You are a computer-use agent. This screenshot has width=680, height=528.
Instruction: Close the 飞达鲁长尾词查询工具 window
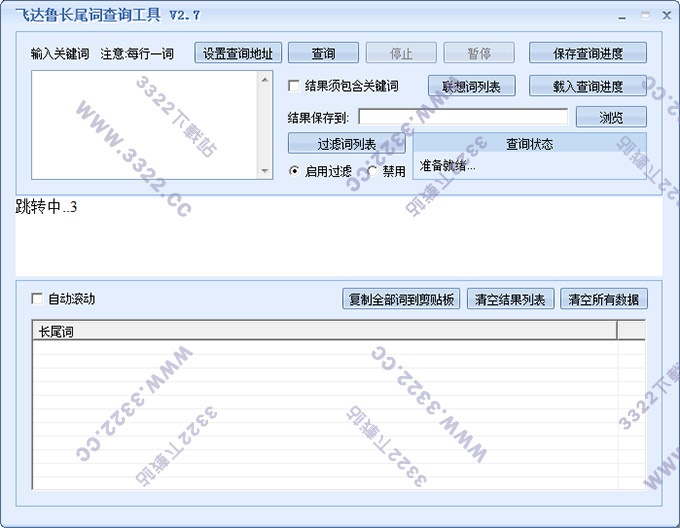tap(667, 16)
